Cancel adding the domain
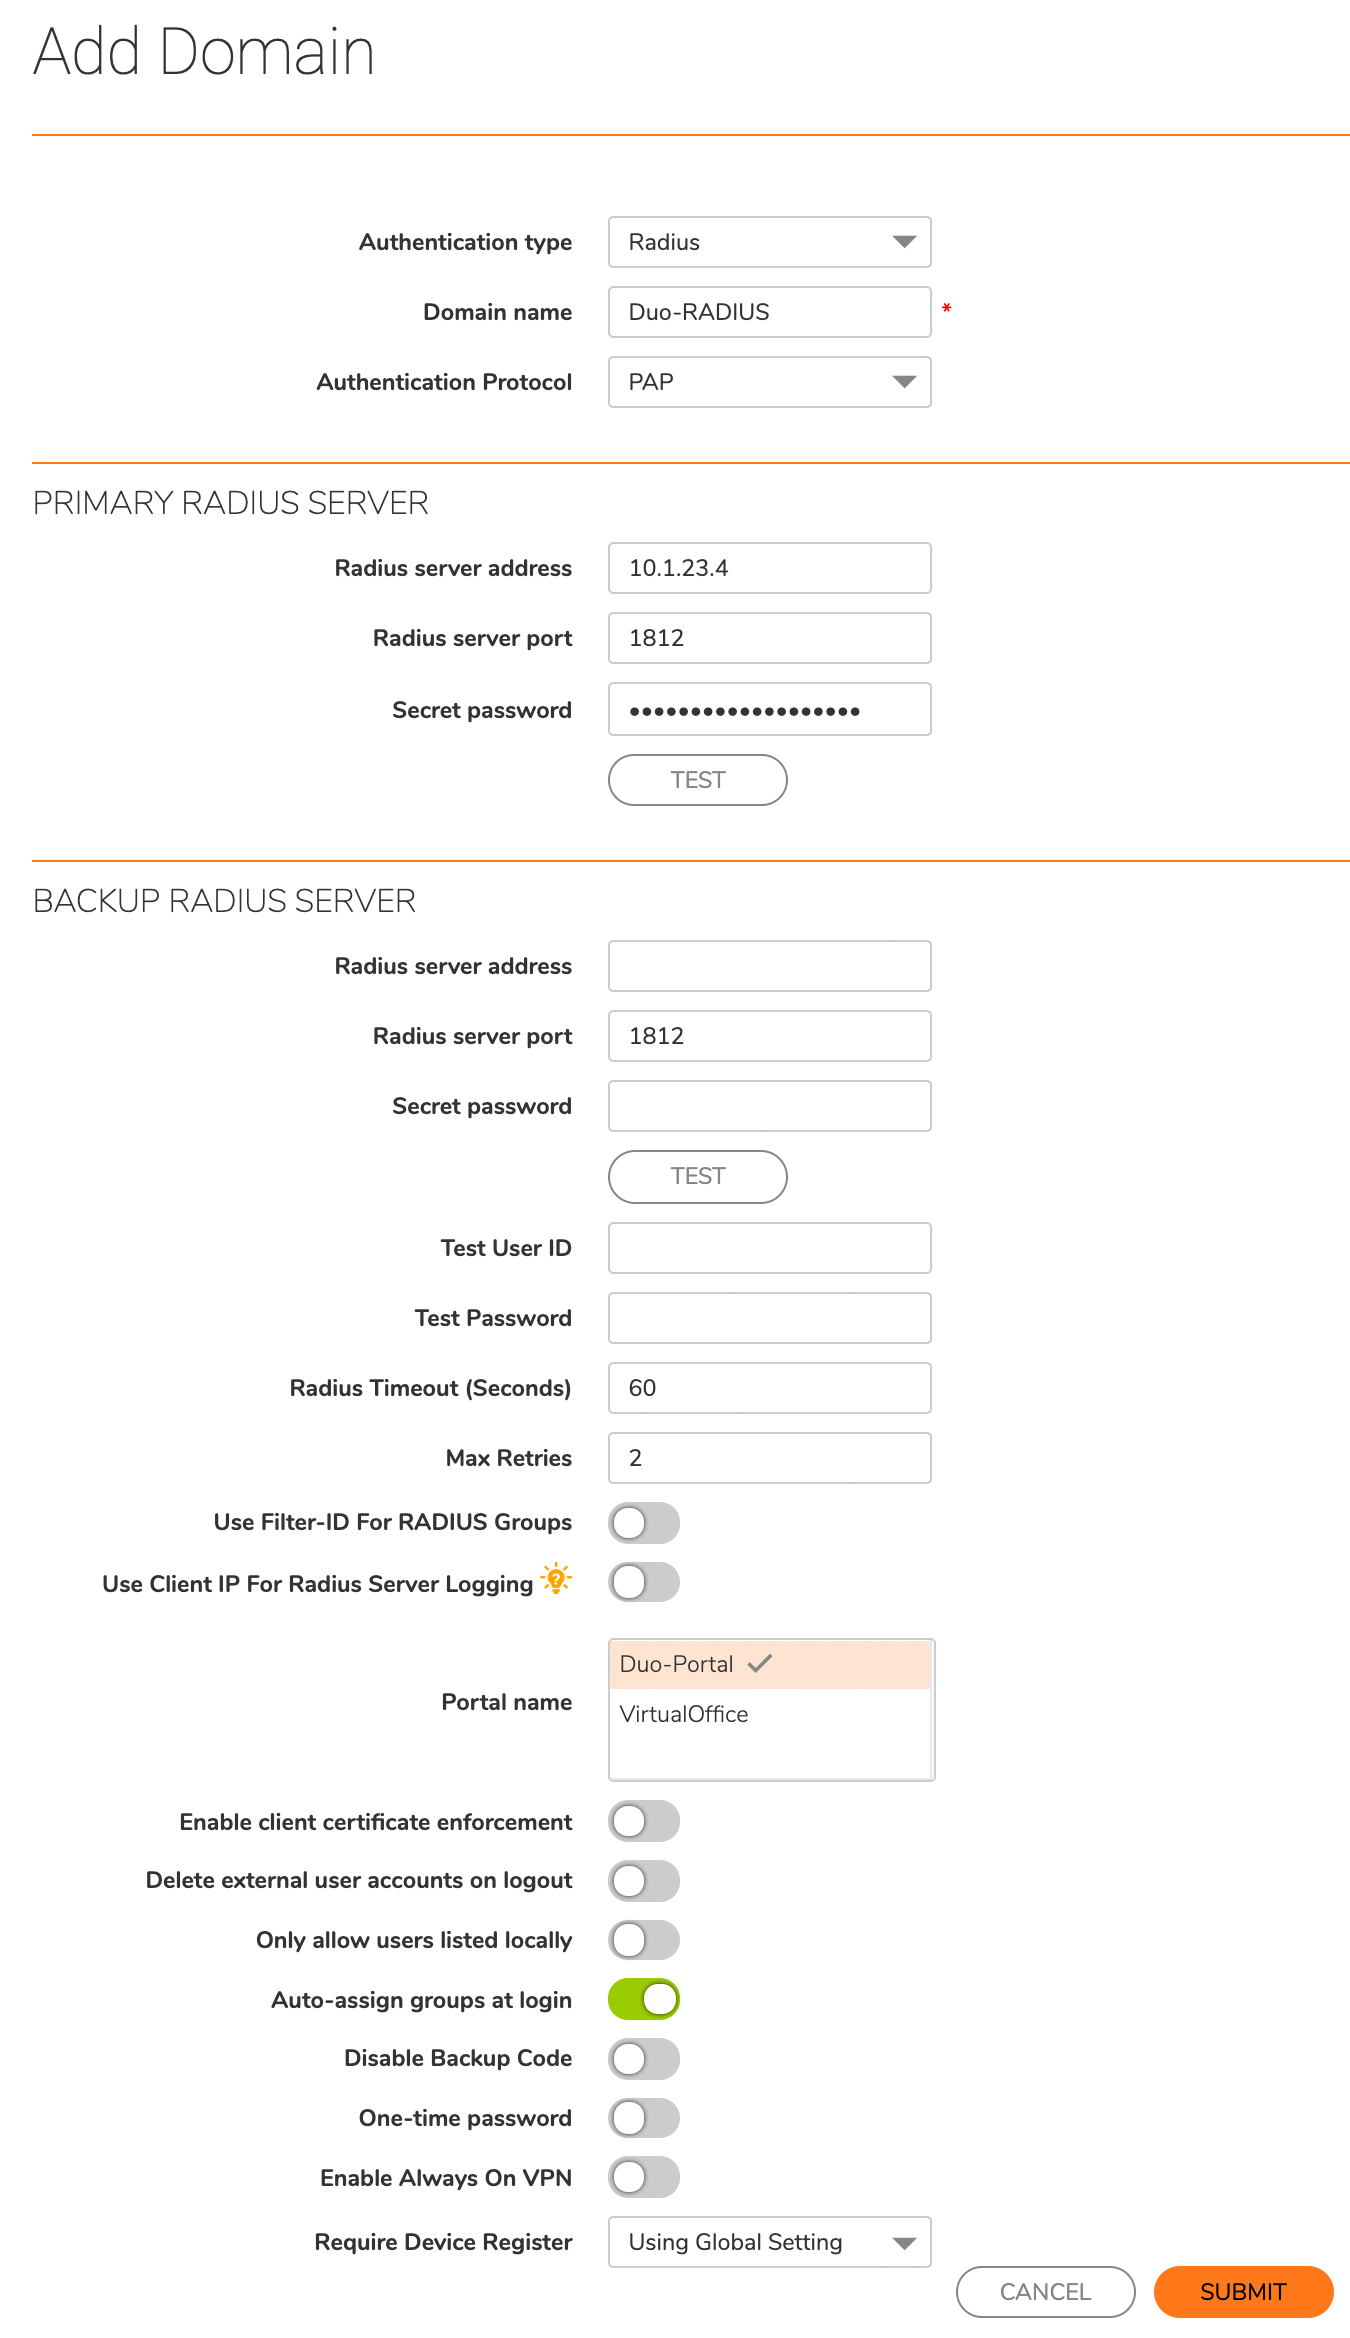The height and width of the screenshot is (2338, 1350). pos(1045,2292)
